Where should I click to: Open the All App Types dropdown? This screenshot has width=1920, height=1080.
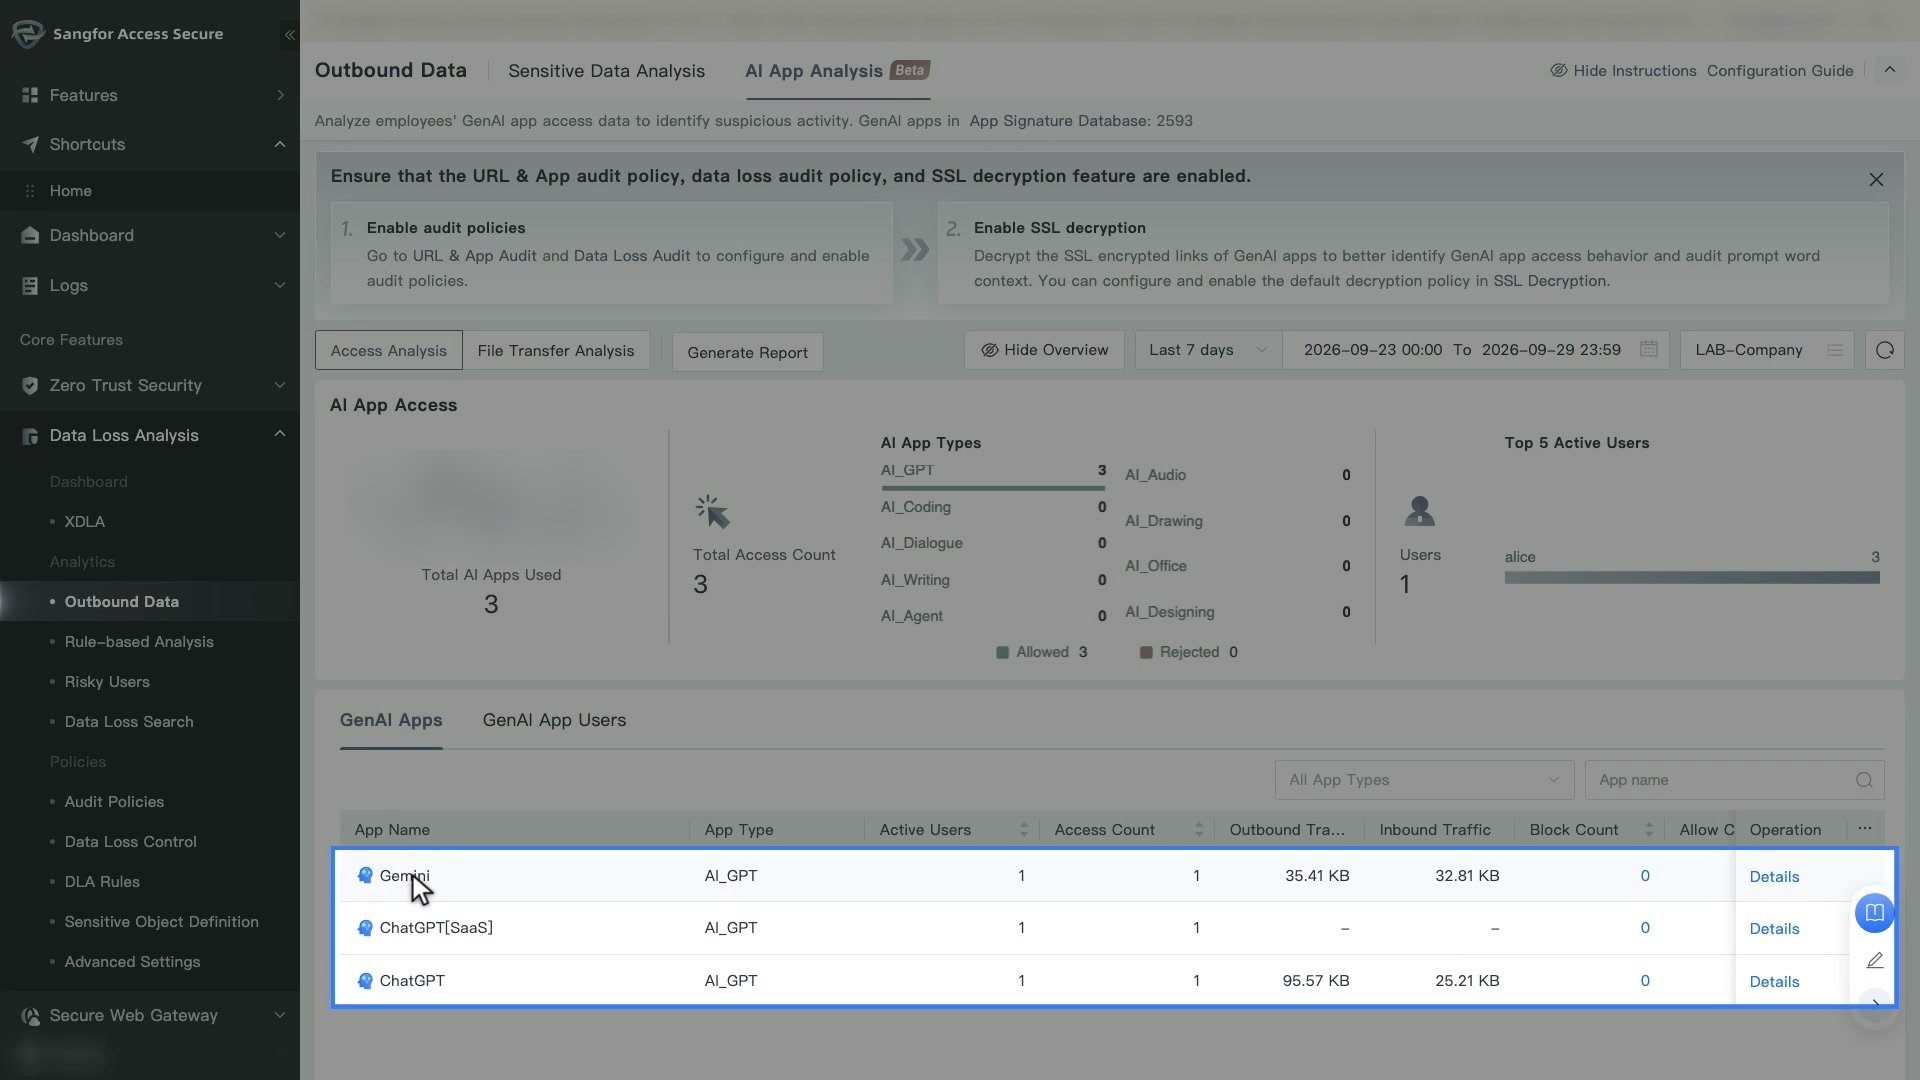tap(1424, 780)
